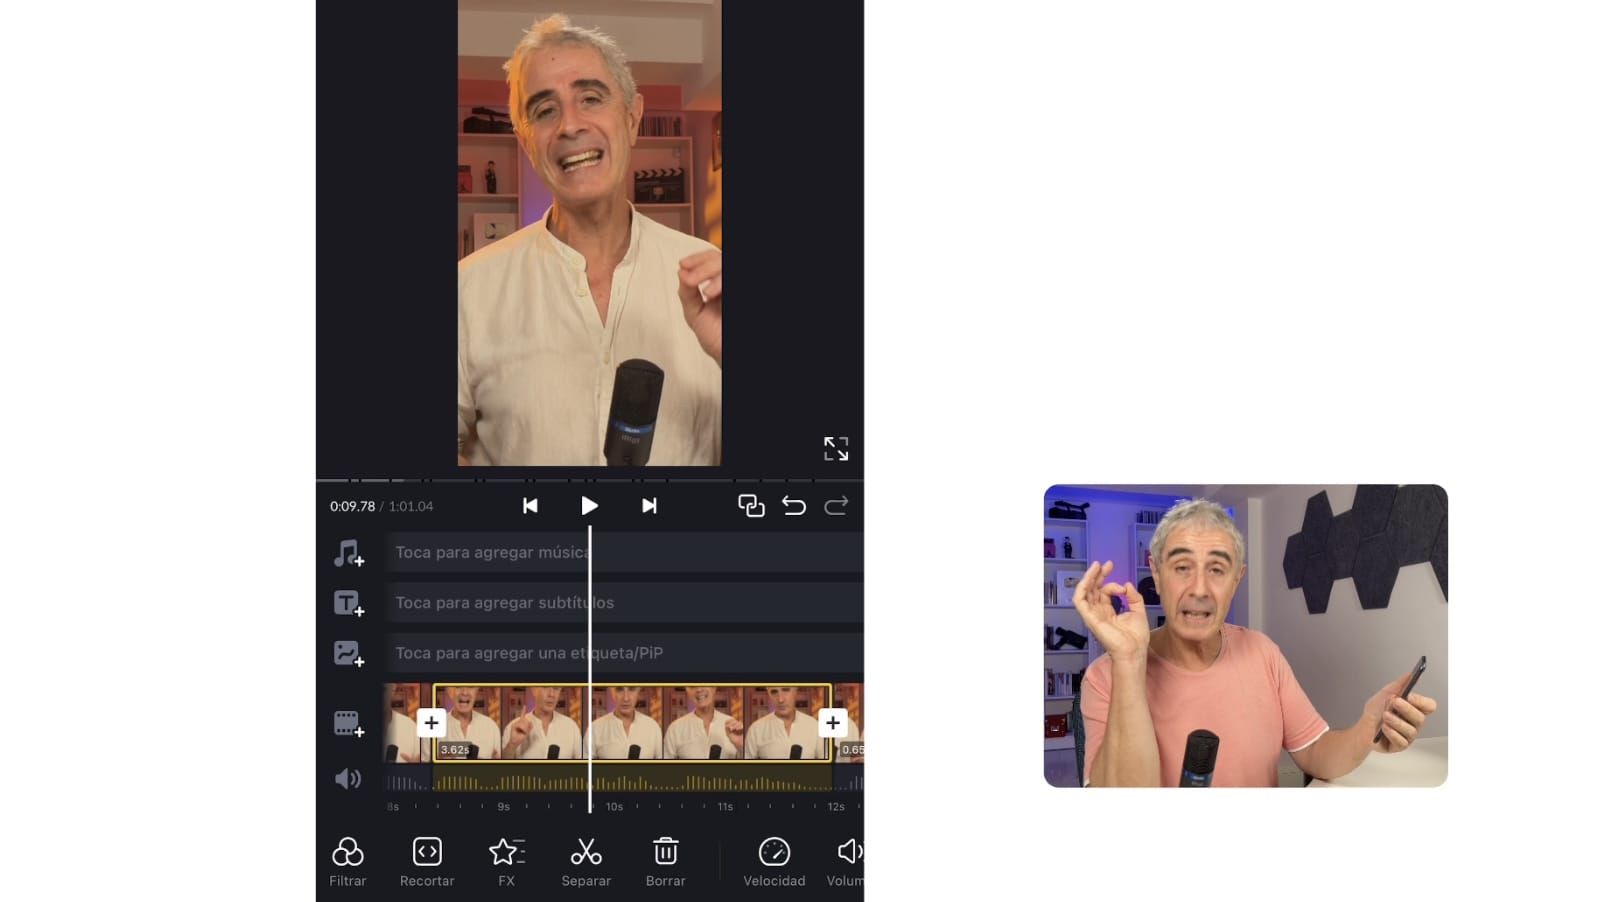
Task: Delete the clip with Borrar
Action: point(665,861)
